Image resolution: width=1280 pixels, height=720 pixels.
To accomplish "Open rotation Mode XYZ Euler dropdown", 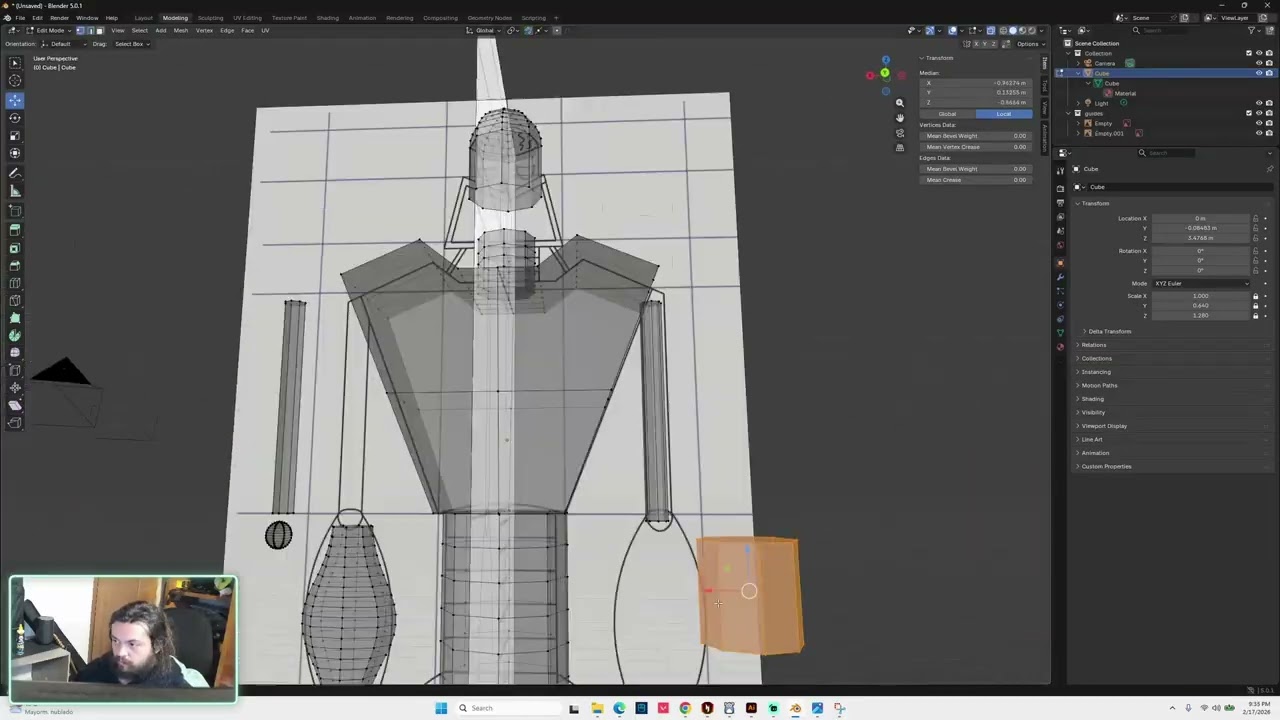I will coord(1202,283).
